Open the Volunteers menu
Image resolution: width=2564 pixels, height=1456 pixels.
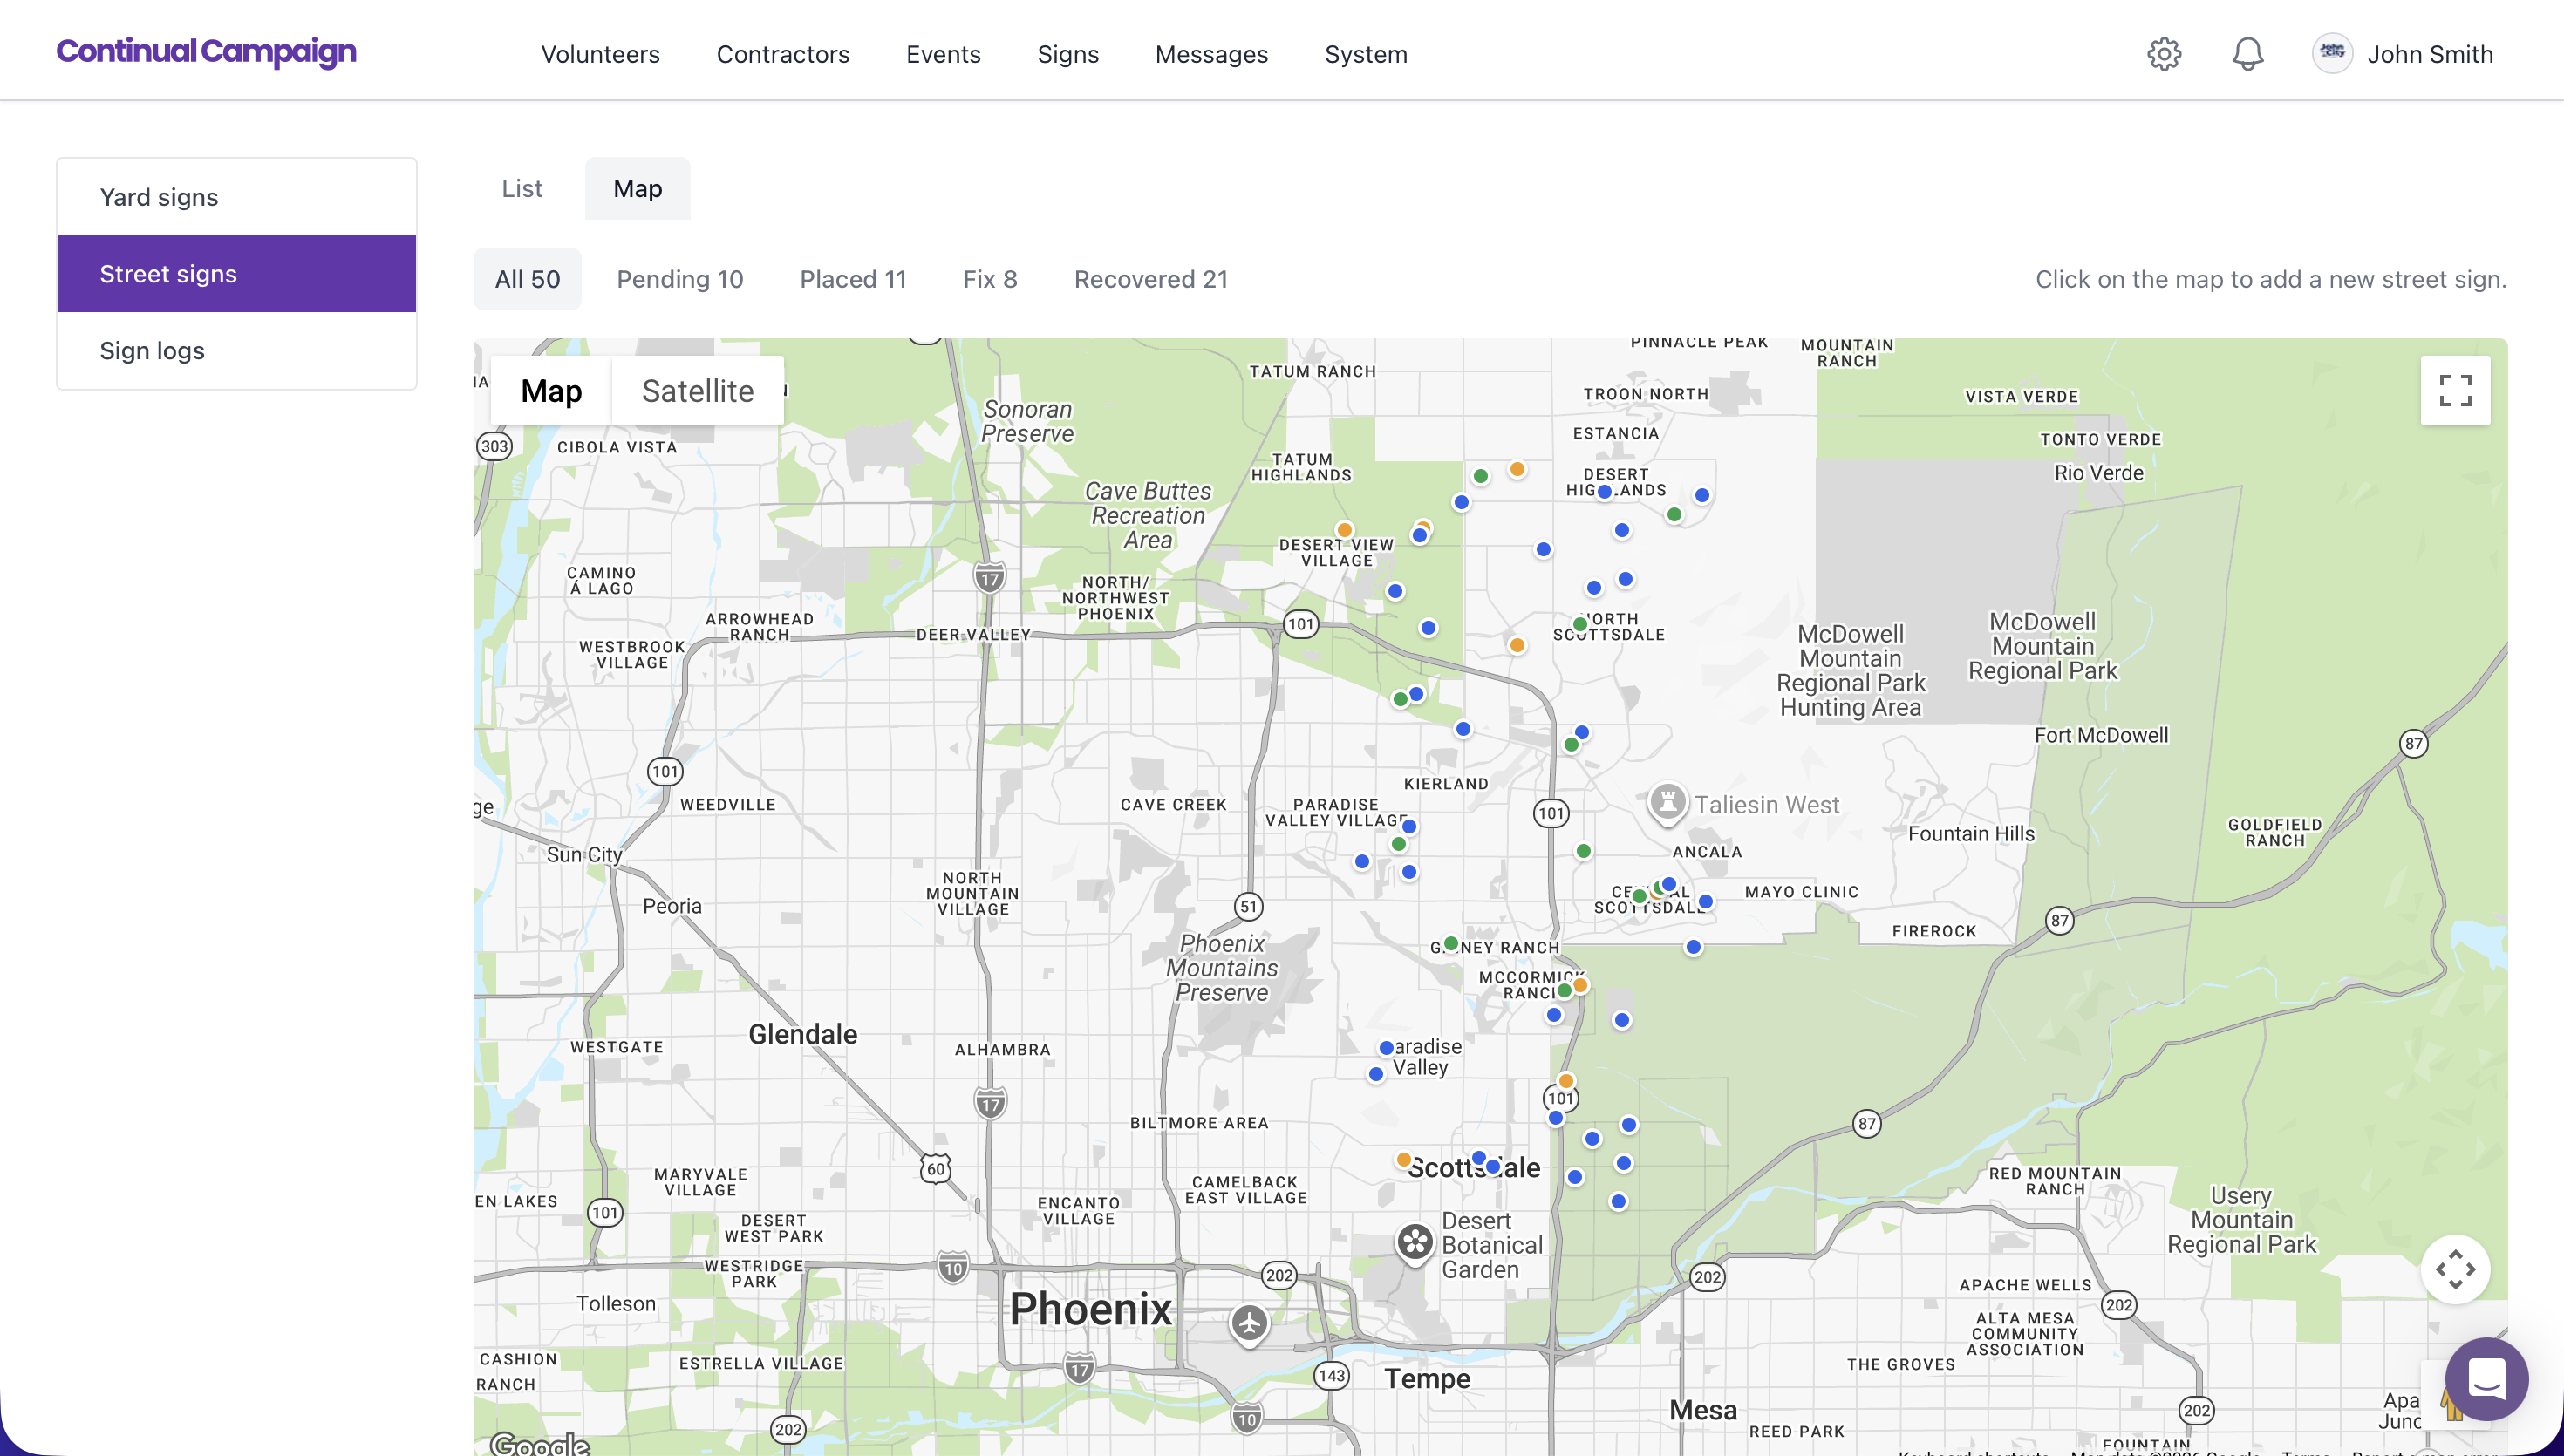coord(600,54)
